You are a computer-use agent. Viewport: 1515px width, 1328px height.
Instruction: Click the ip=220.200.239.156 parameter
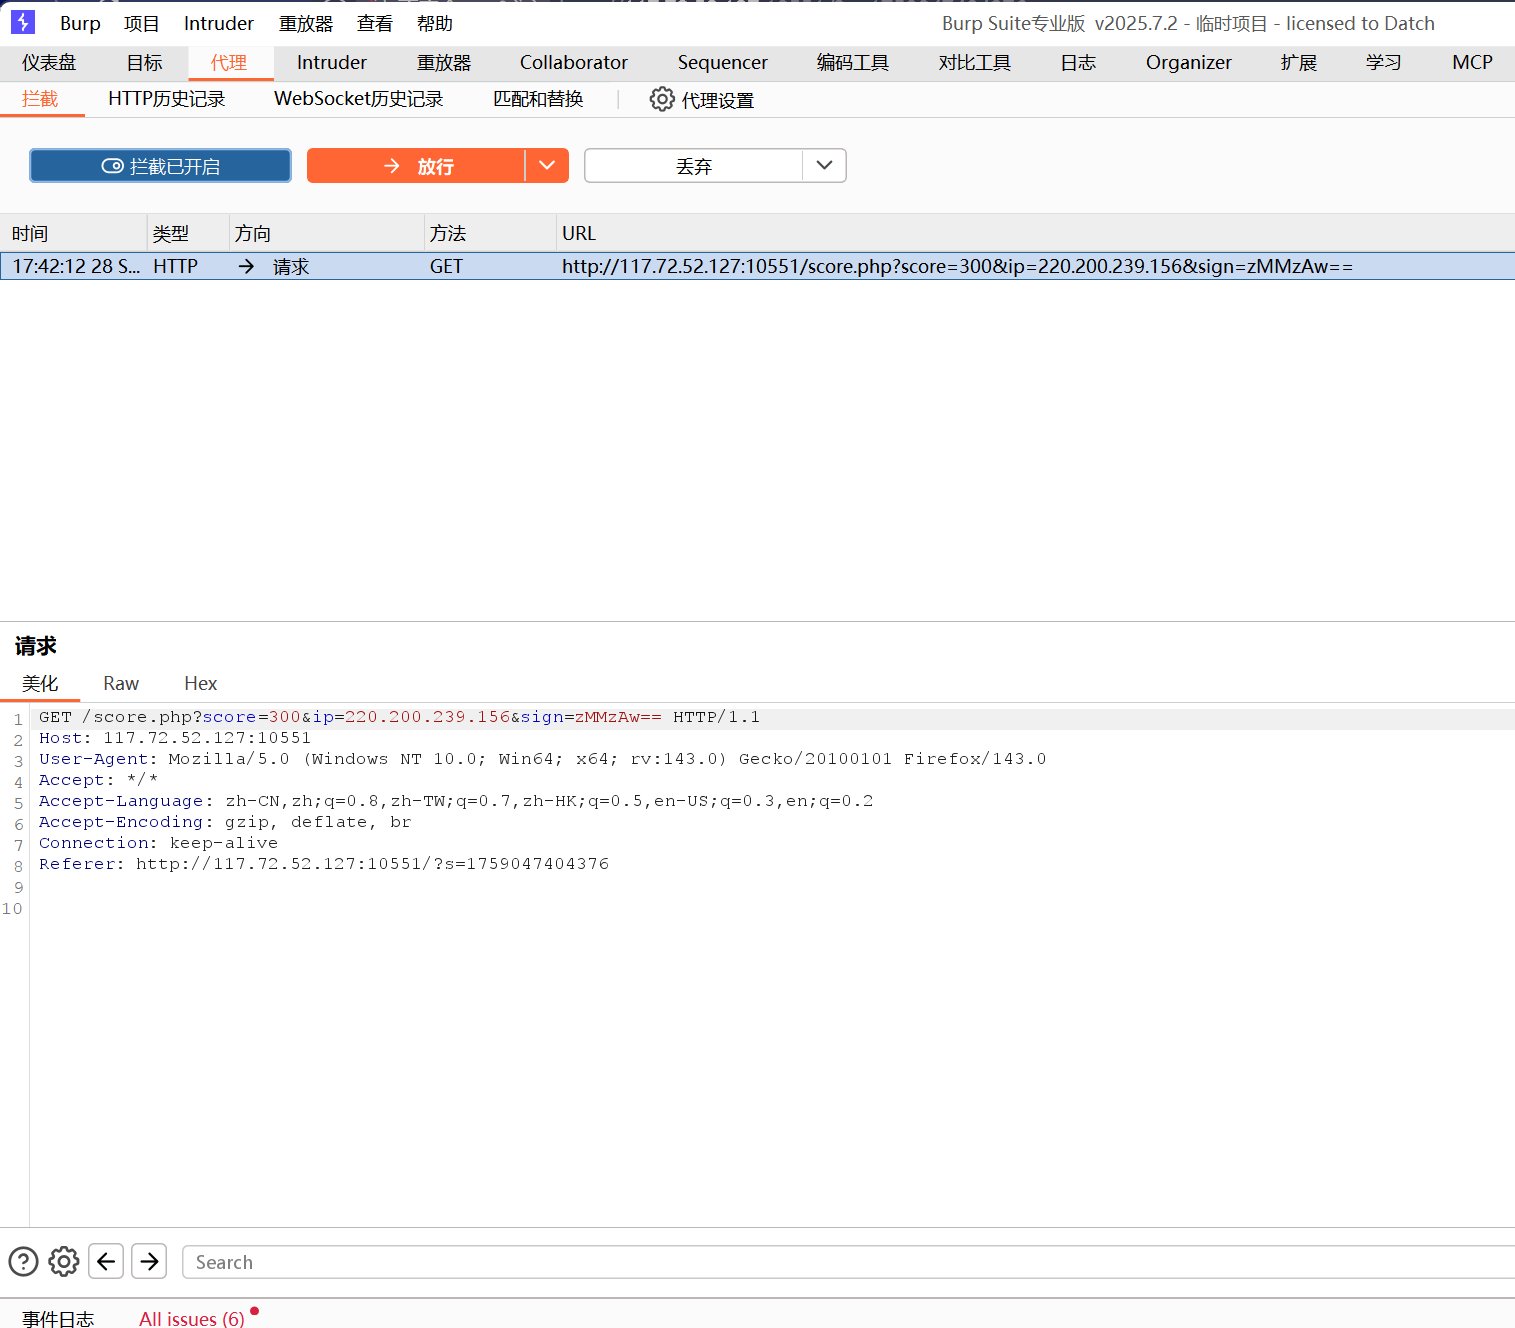[x=411, y=717]
